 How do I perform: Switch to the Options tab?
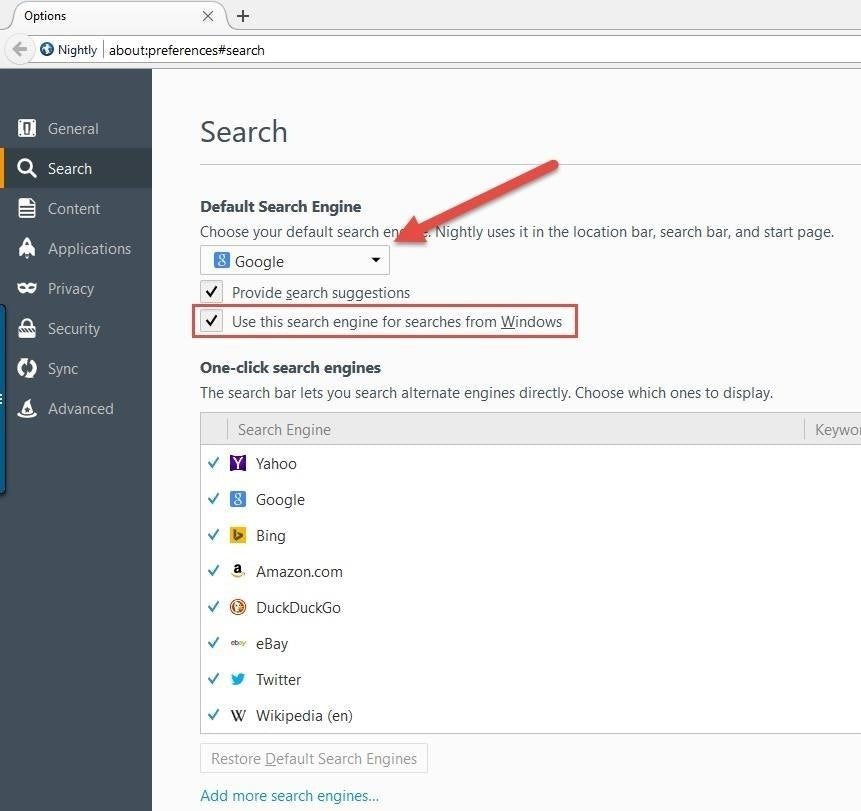coord(110,16)
